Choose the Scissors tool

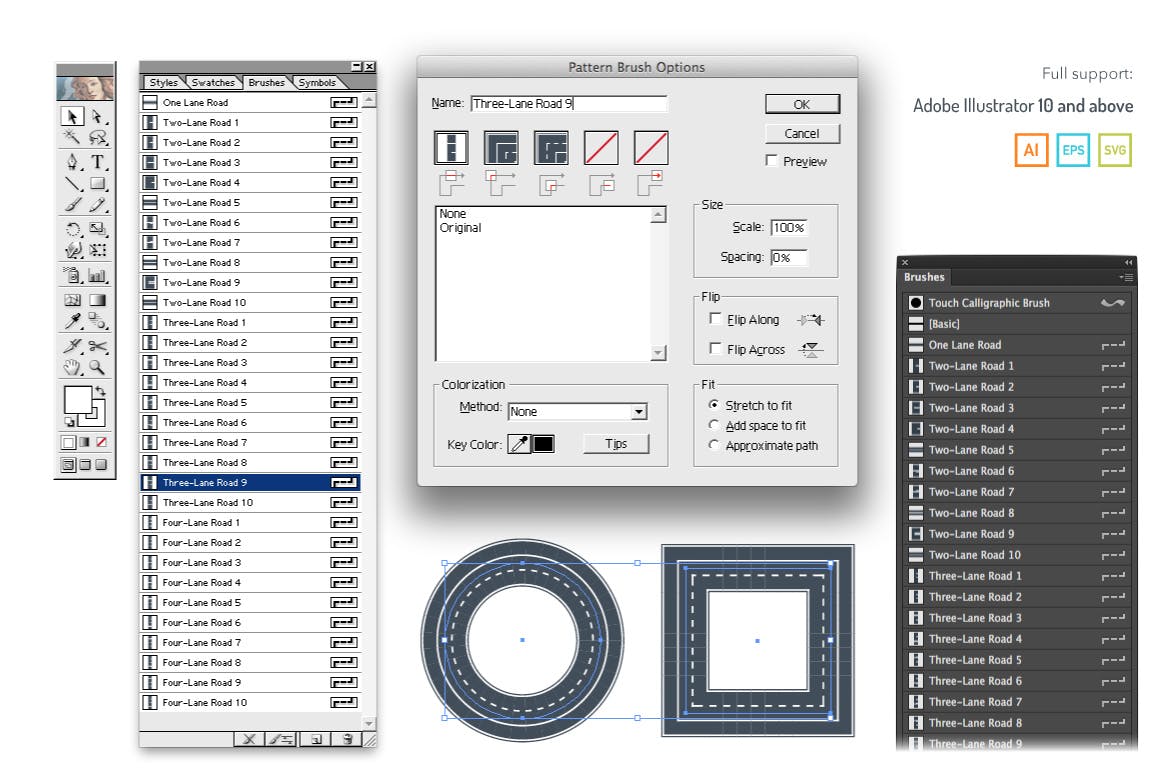pyautogui.click(x=98, y=345)
